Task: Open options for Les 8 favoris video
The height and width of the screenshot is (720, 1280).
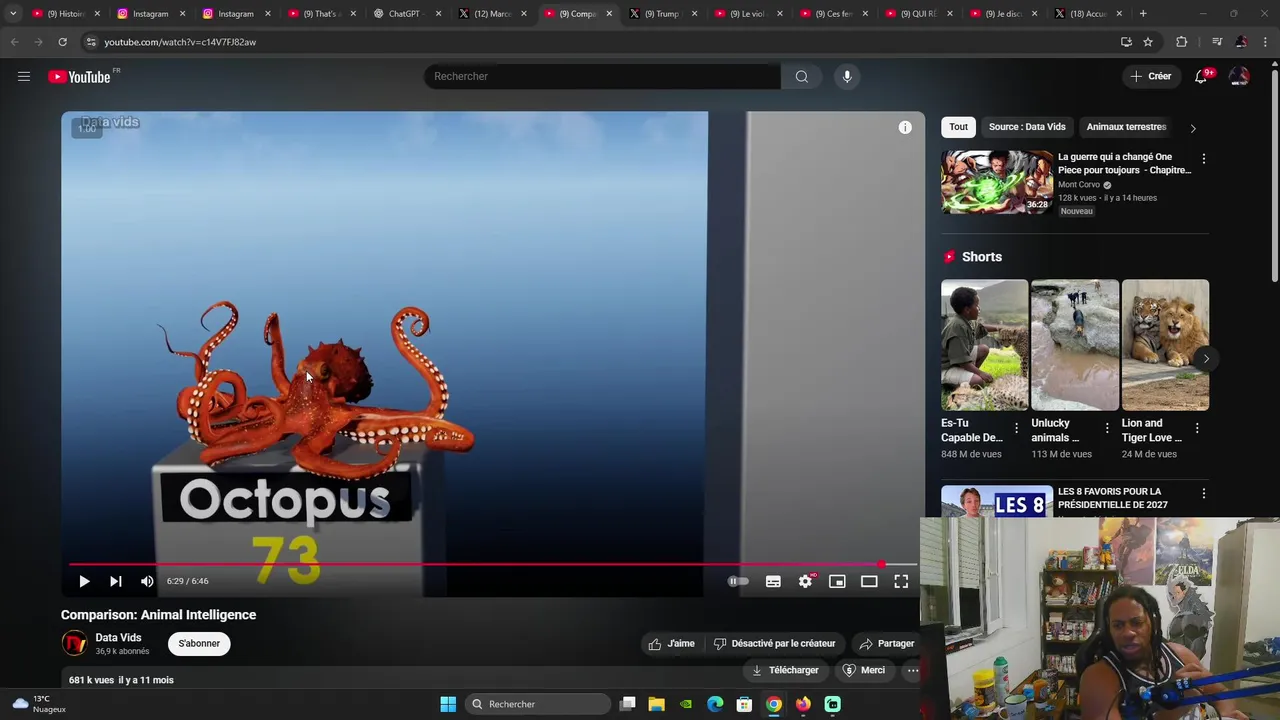Action: tap(1203, 494)
